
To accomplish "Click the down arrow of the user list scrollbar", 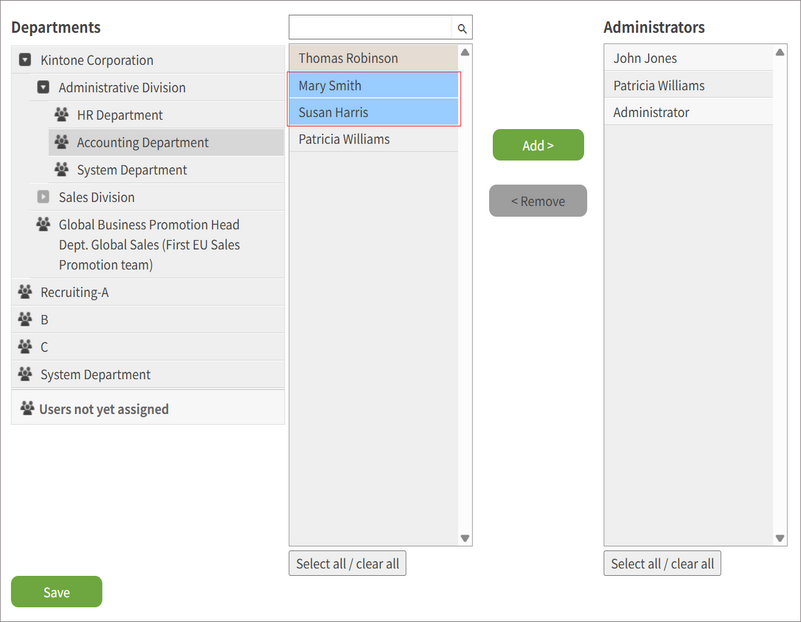I will pyautogui.click(x=464, y=537).
